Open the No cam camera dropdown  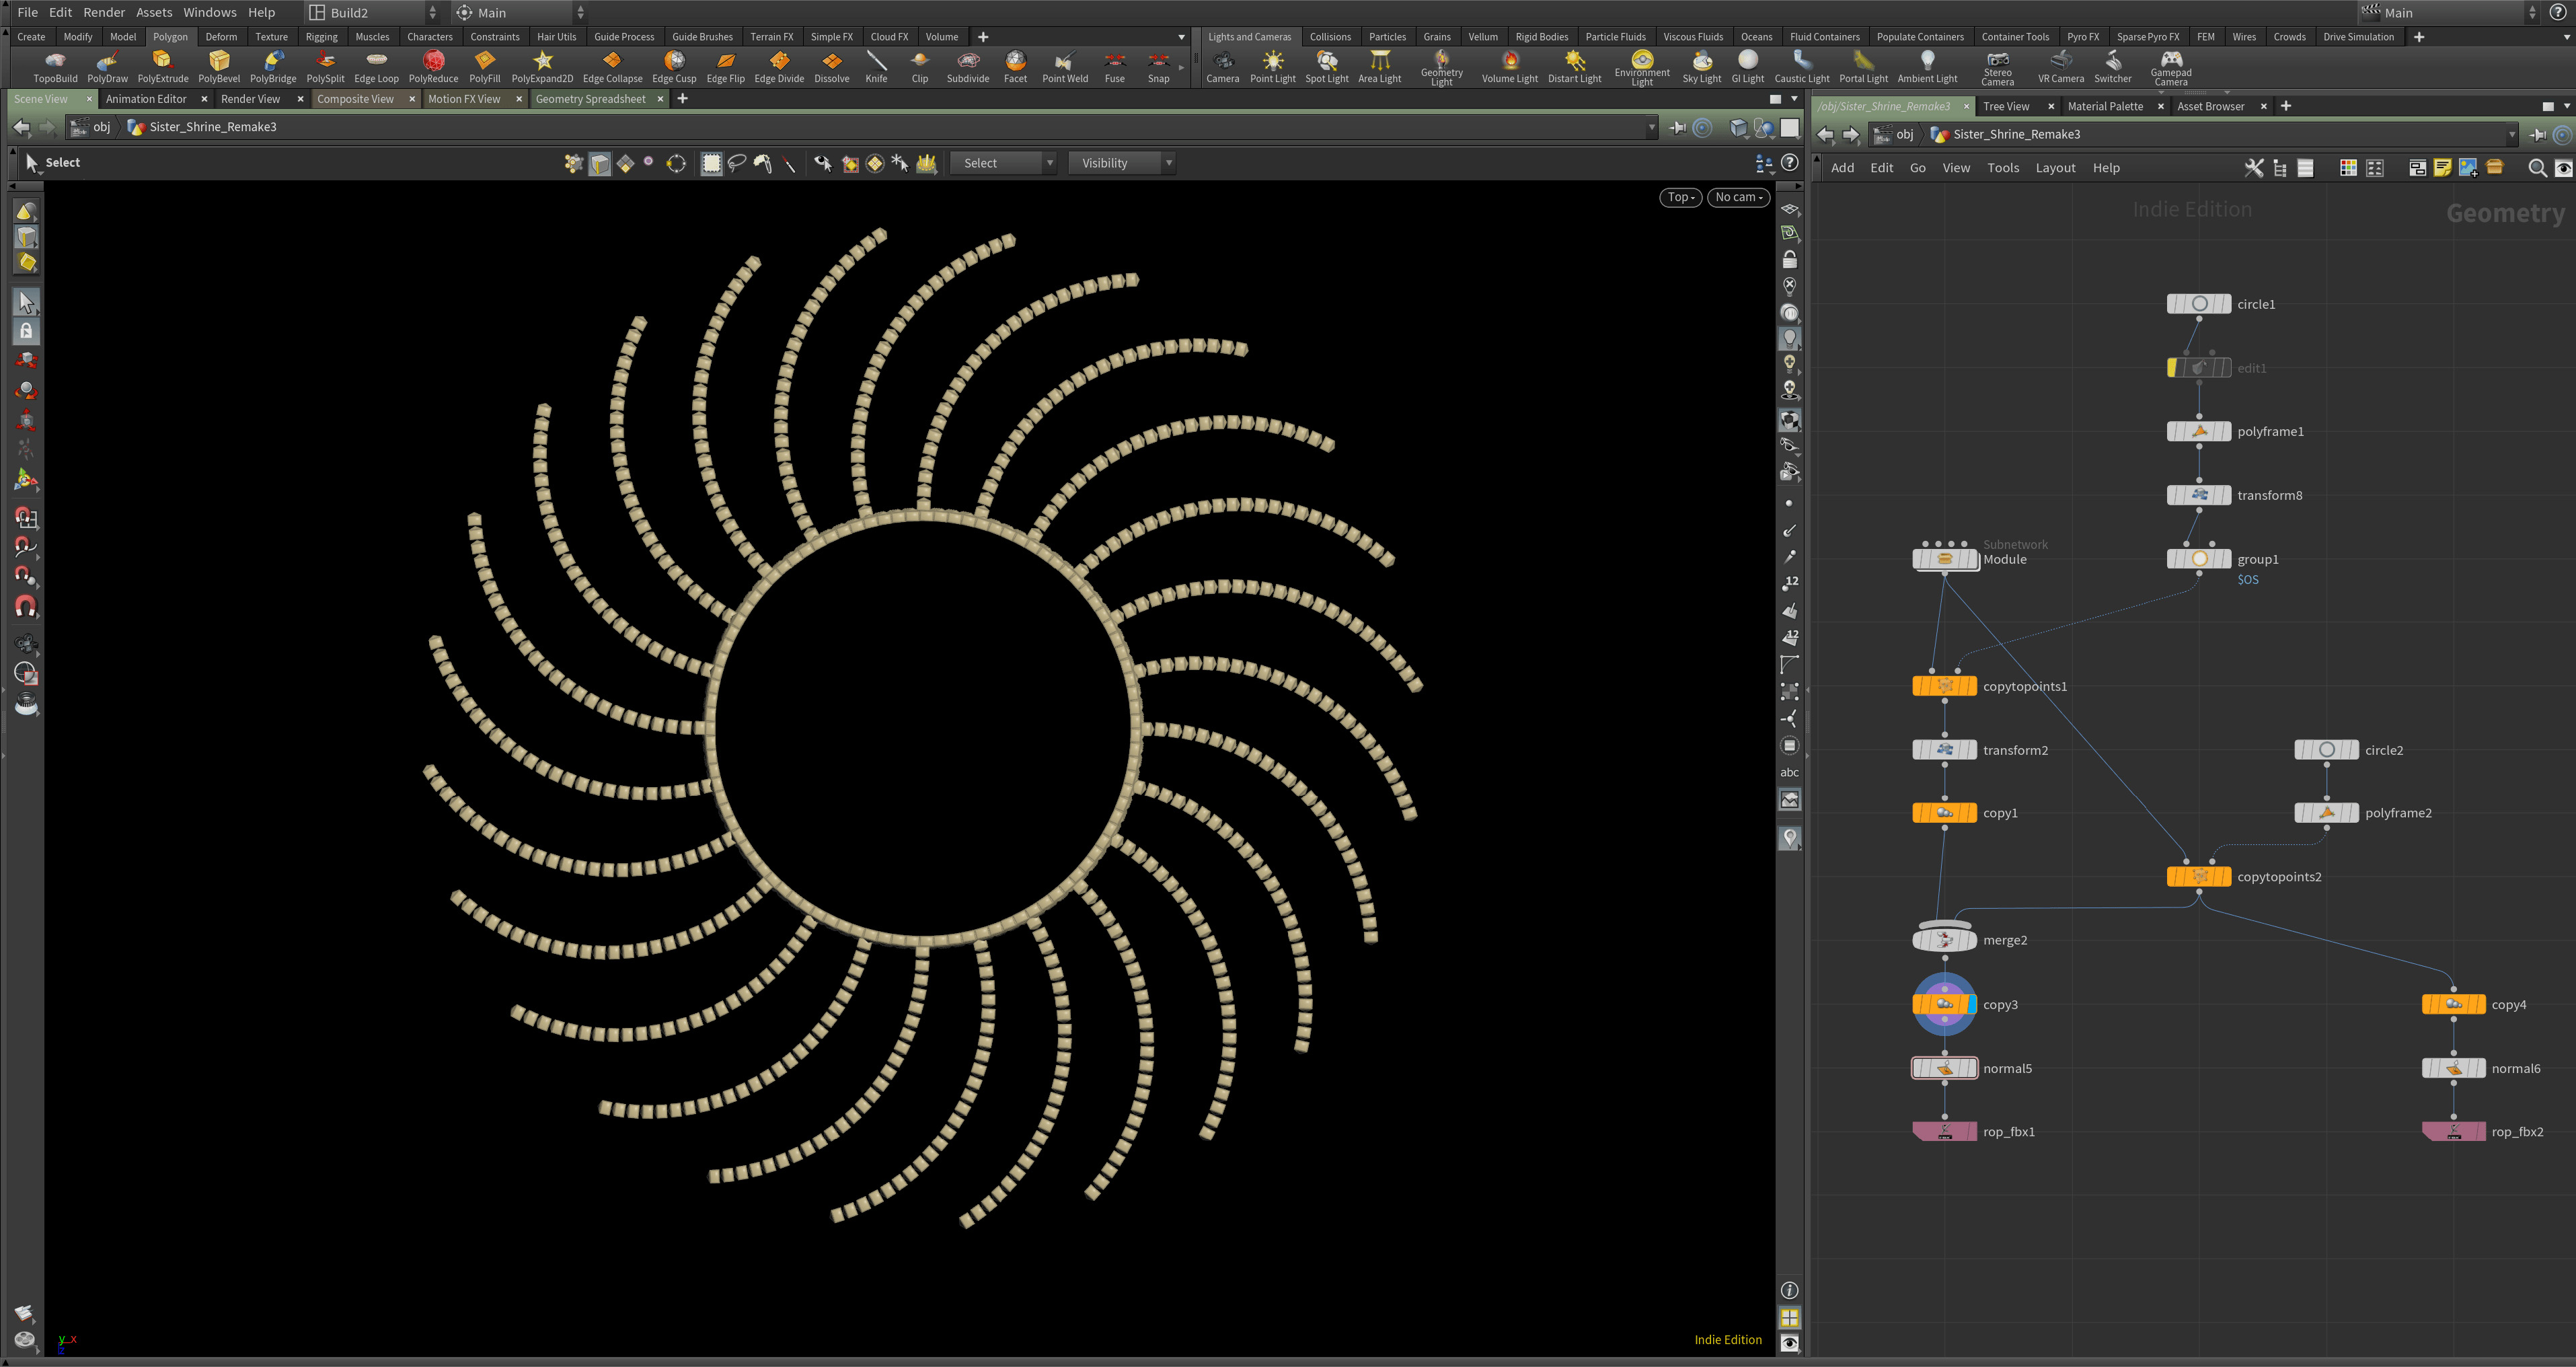(x=1738, y=197)
